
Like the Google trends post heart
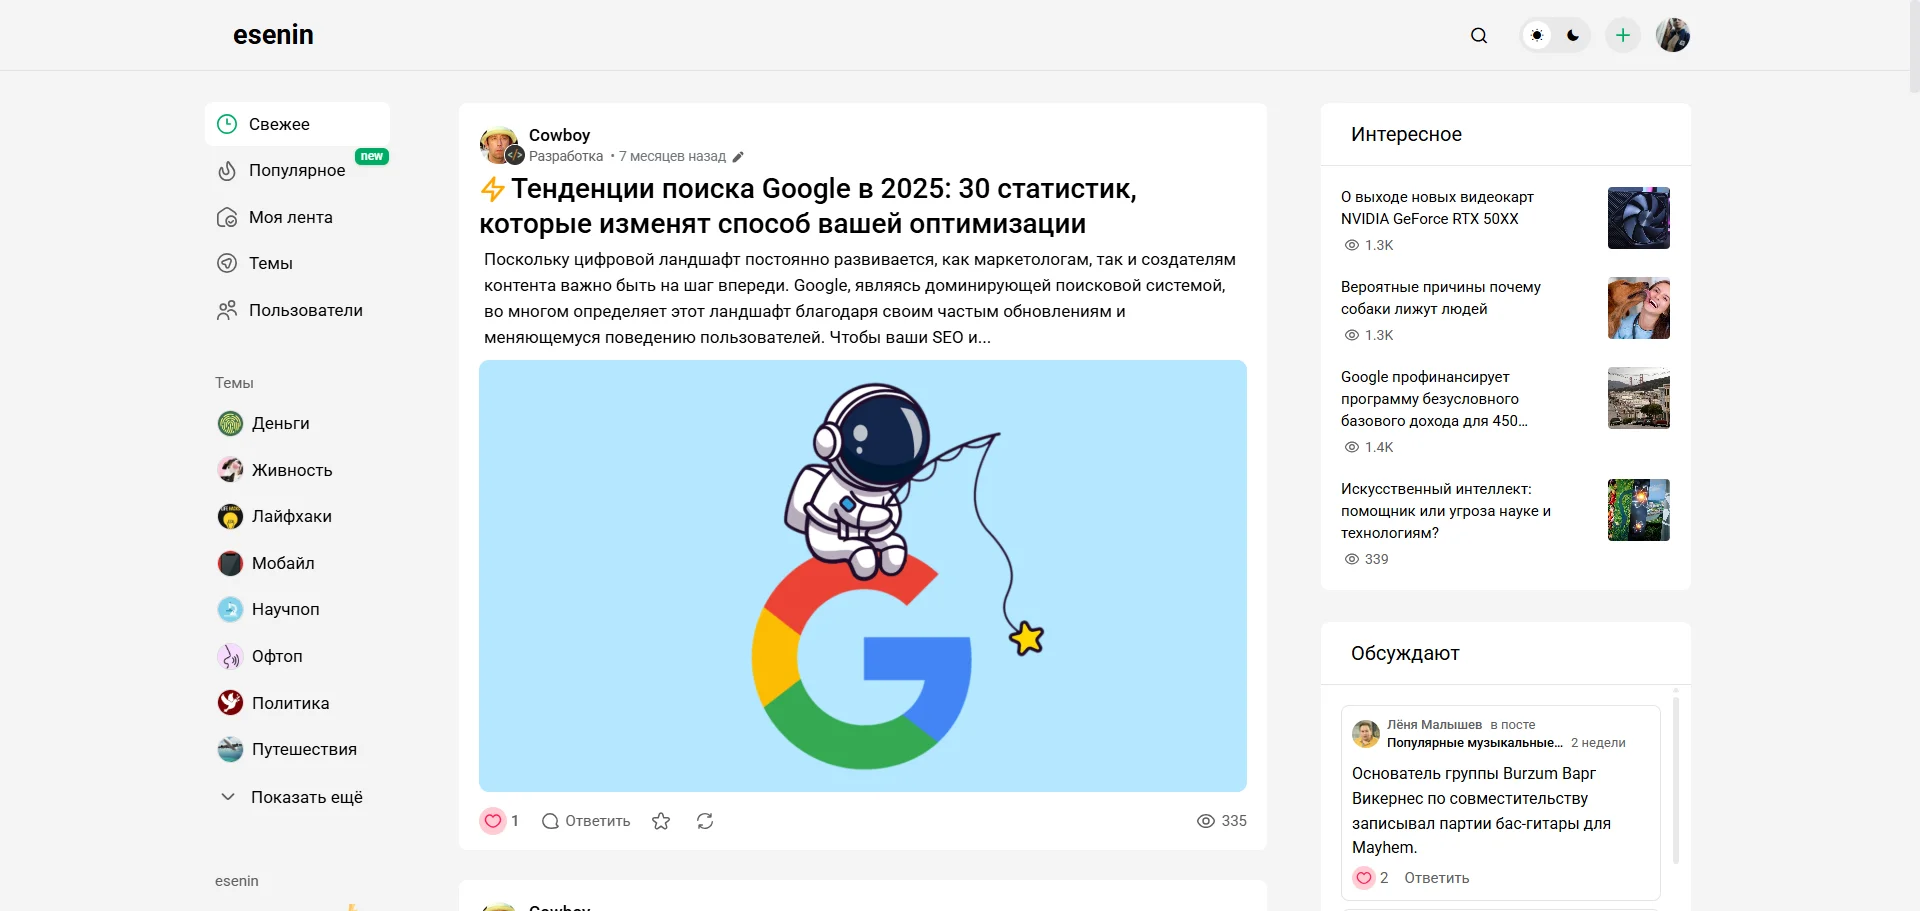pos(493,821)
